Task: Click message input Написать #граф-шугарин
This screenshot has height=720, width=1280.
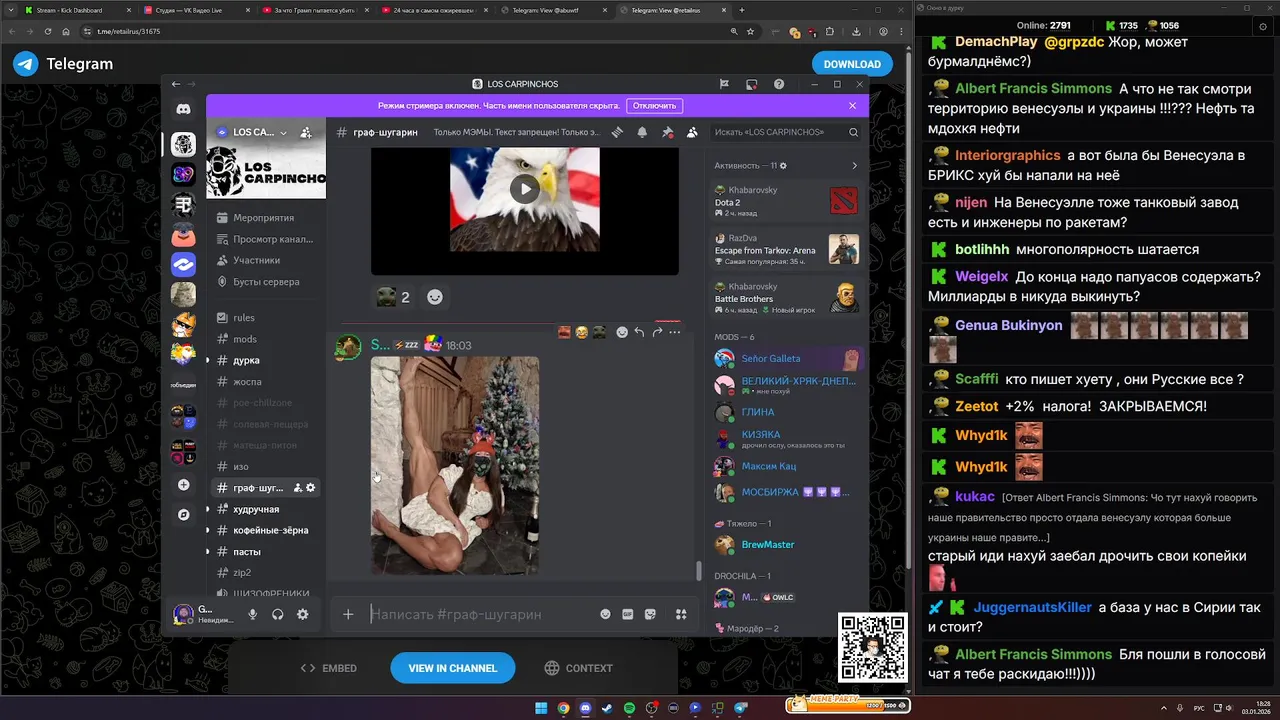Action: (480, 614)
